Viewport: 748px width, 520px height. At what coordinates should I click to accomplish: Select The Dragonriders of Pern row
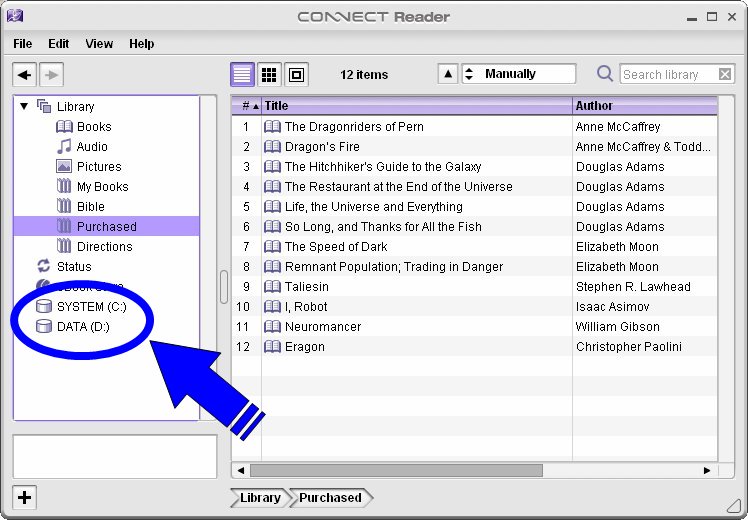475,126
